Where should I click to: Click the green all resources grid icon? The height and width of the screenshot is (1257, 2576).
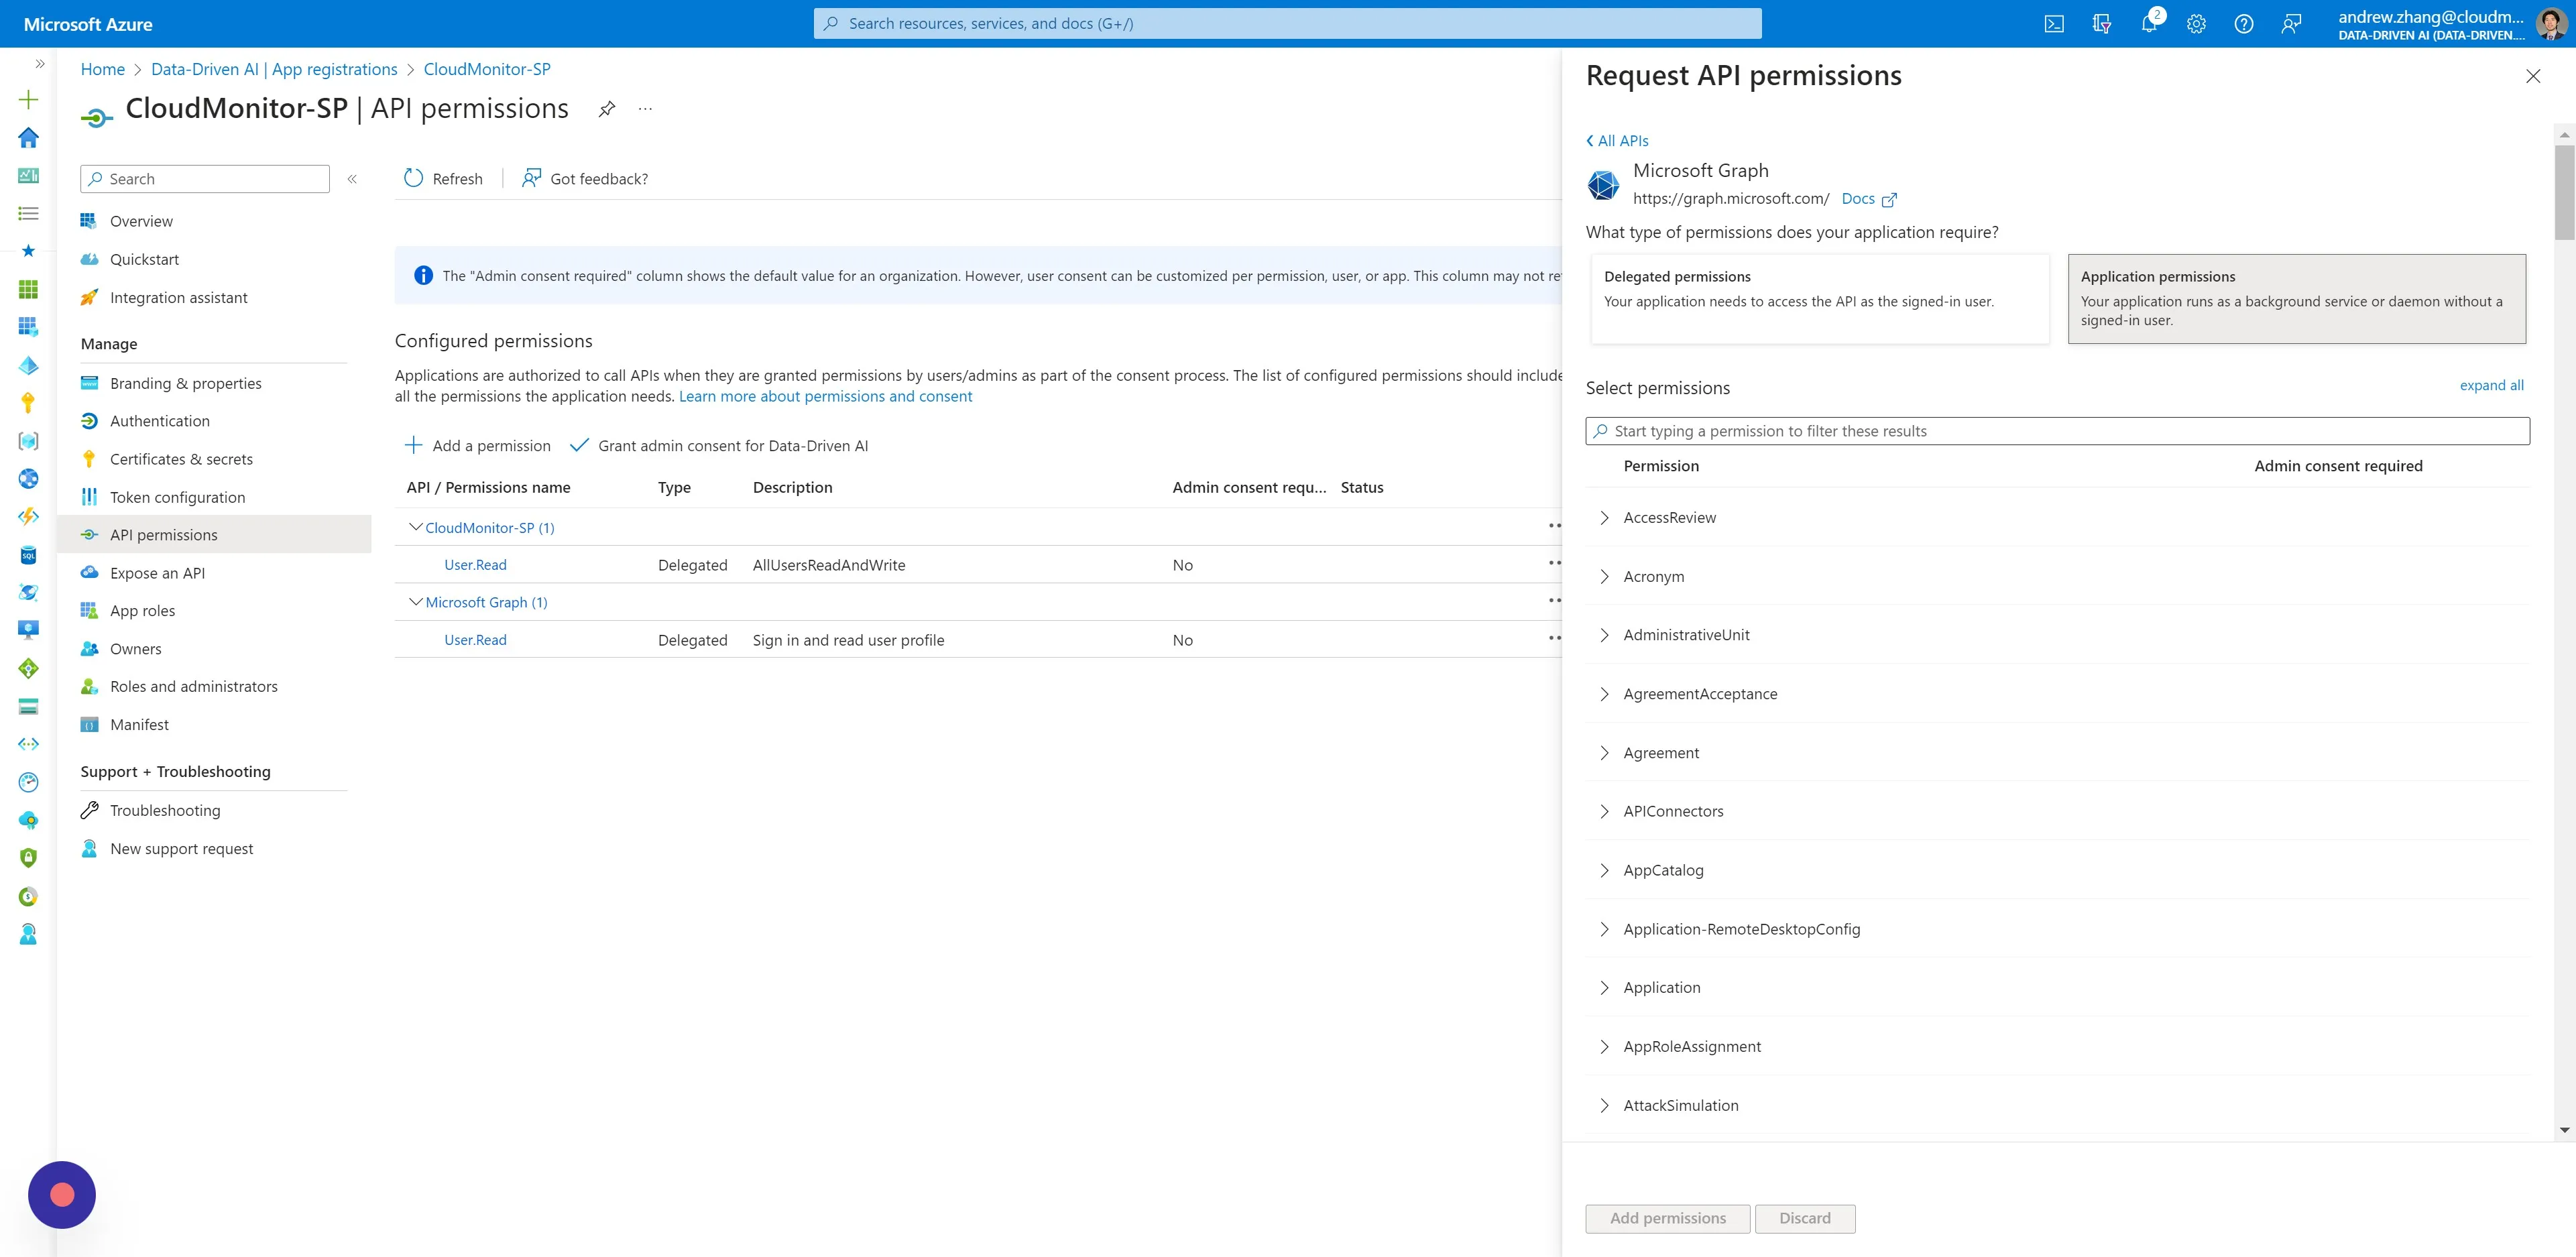28,289
